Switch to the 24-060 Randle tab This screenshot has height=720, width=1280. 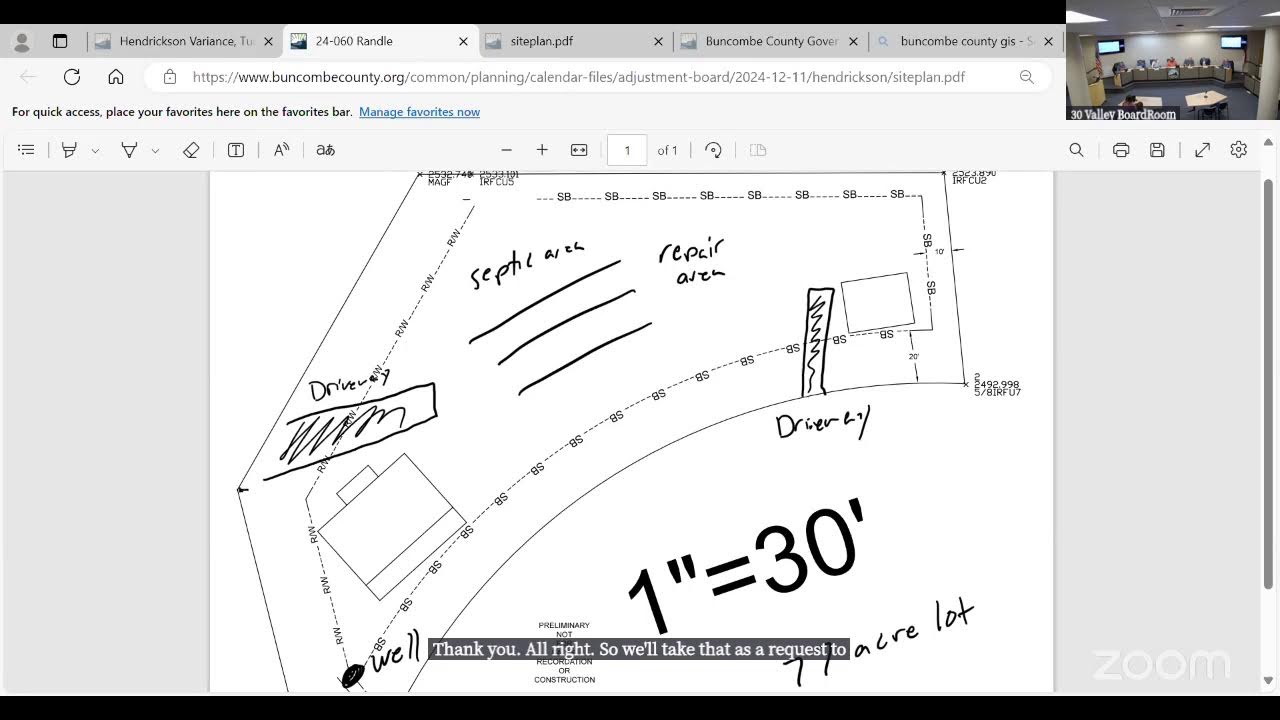click(380, 42)
